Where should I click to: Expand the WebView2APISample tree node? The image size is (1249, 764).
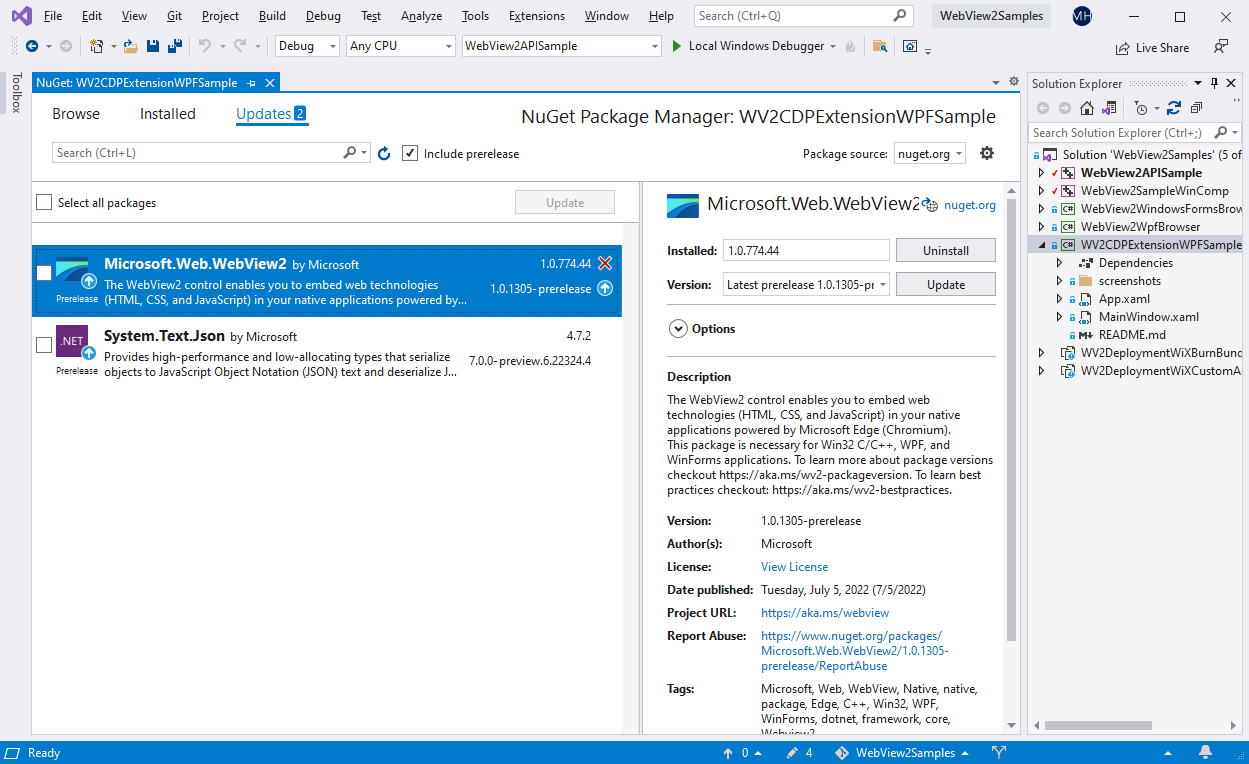click(x=1043, y=172)
